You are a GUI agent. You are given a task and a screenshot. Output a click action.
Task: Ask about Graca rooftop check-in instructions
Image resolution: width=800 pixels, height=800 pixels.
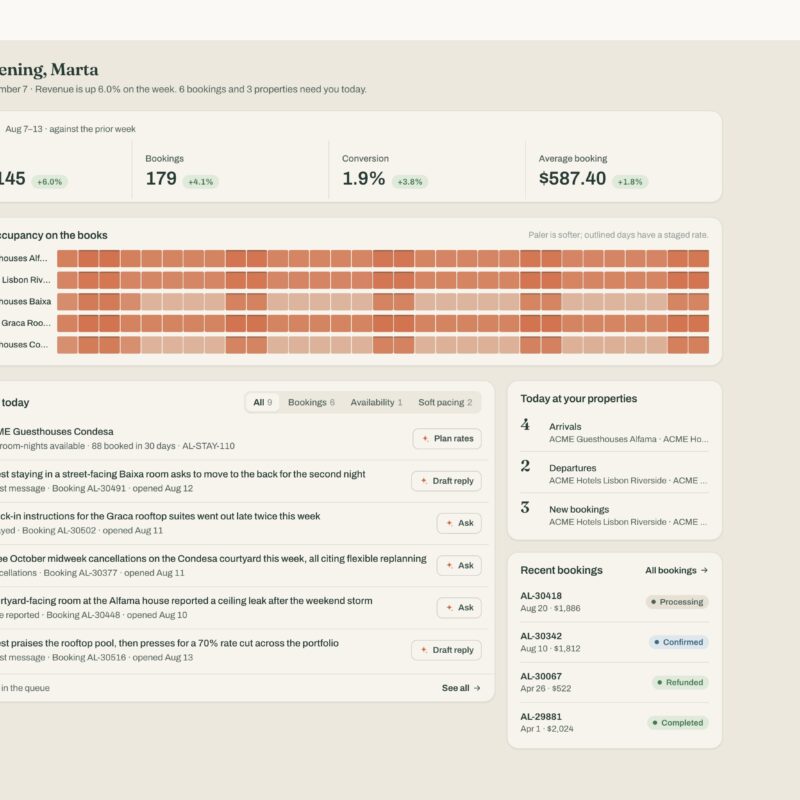coord(459,523)
